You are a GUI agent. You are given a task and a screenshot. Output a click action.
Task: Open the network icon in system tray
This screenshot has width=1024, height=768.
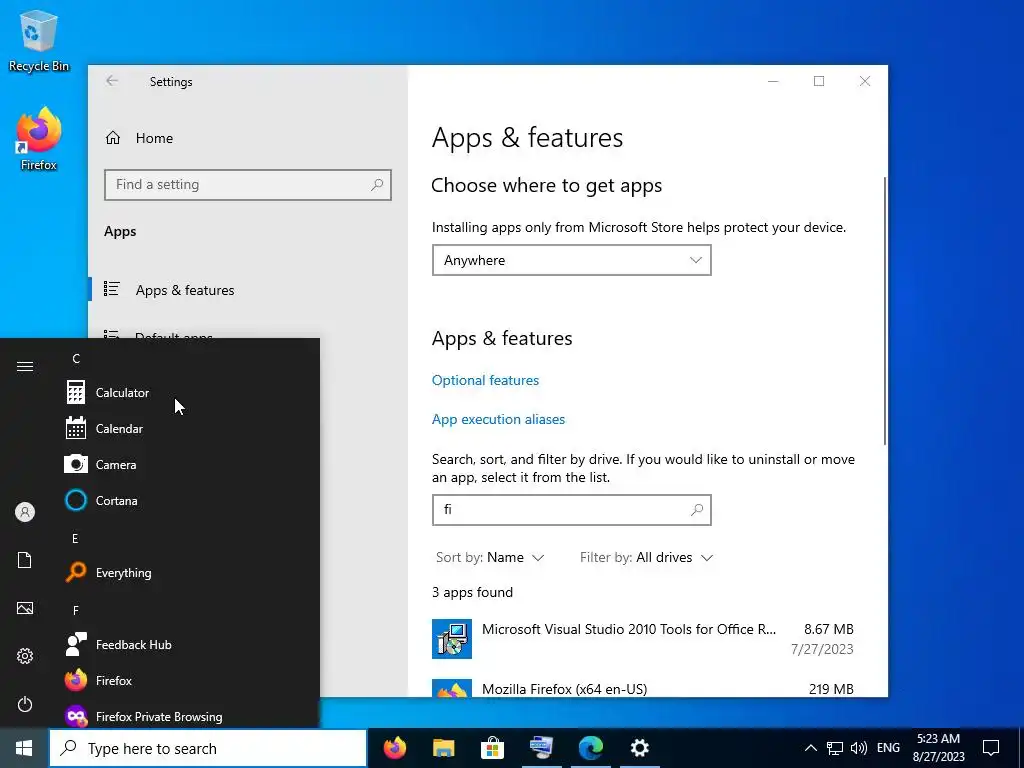[835, 748]
